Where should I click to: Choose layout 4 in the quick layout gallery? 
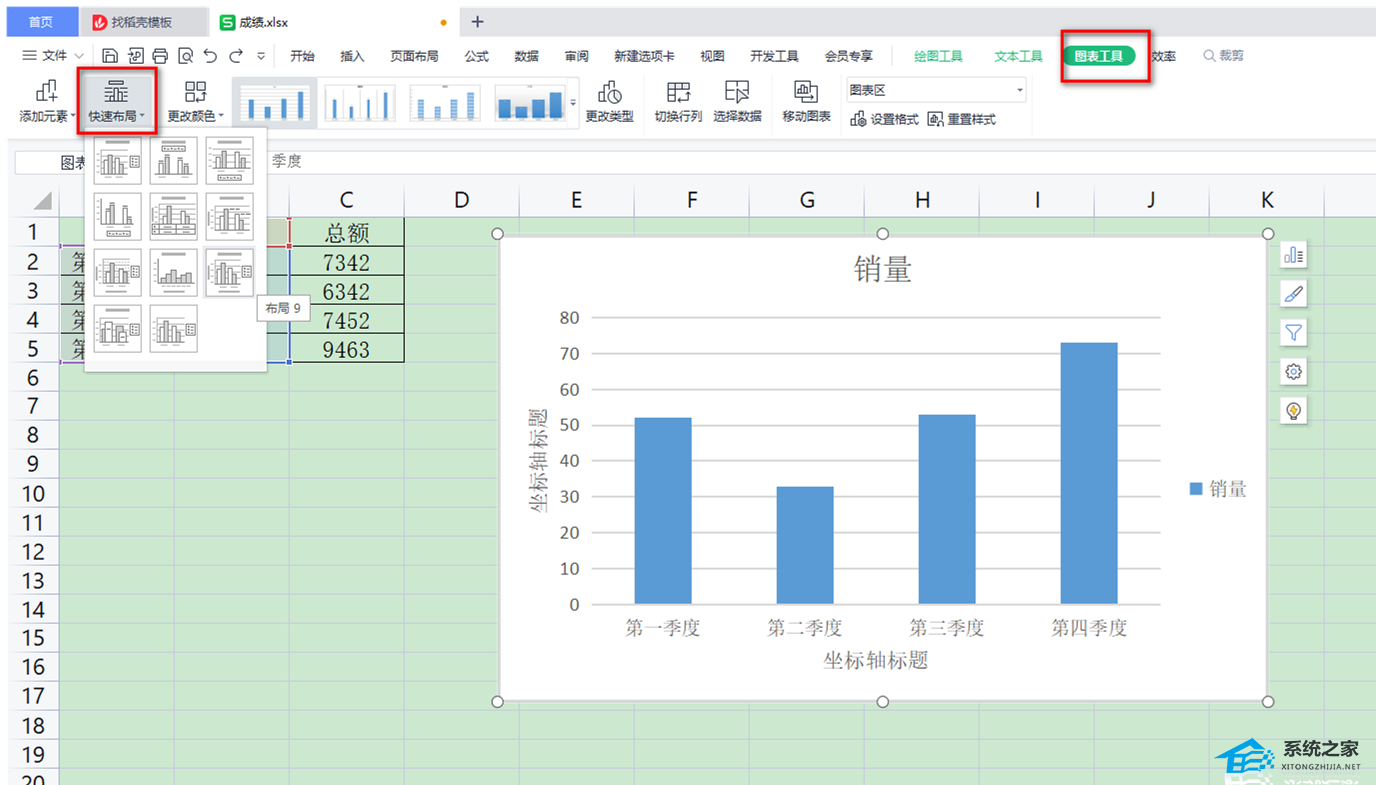pyautogui.click(x=118, y=217)
